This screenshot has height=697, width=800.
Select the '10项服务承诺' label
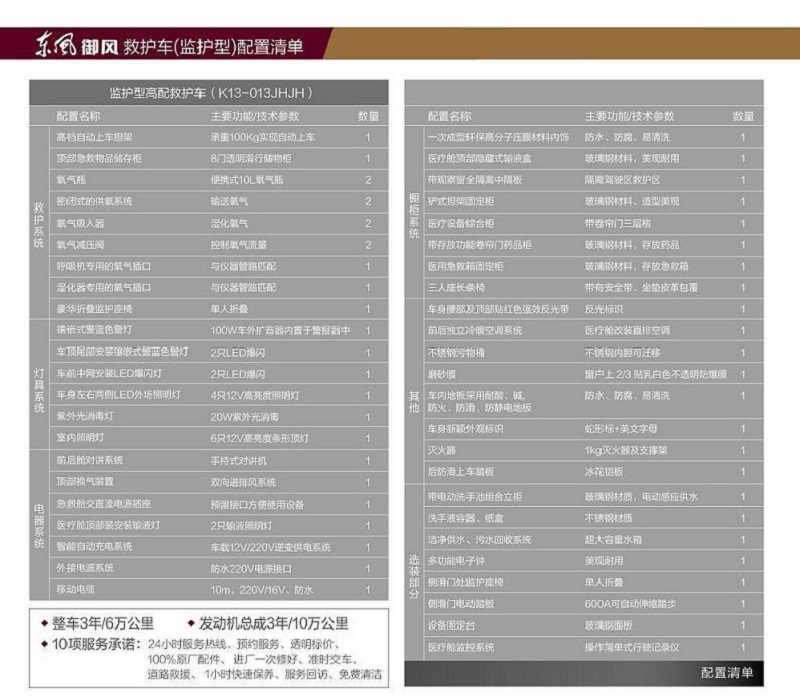(x=96, y=644)
